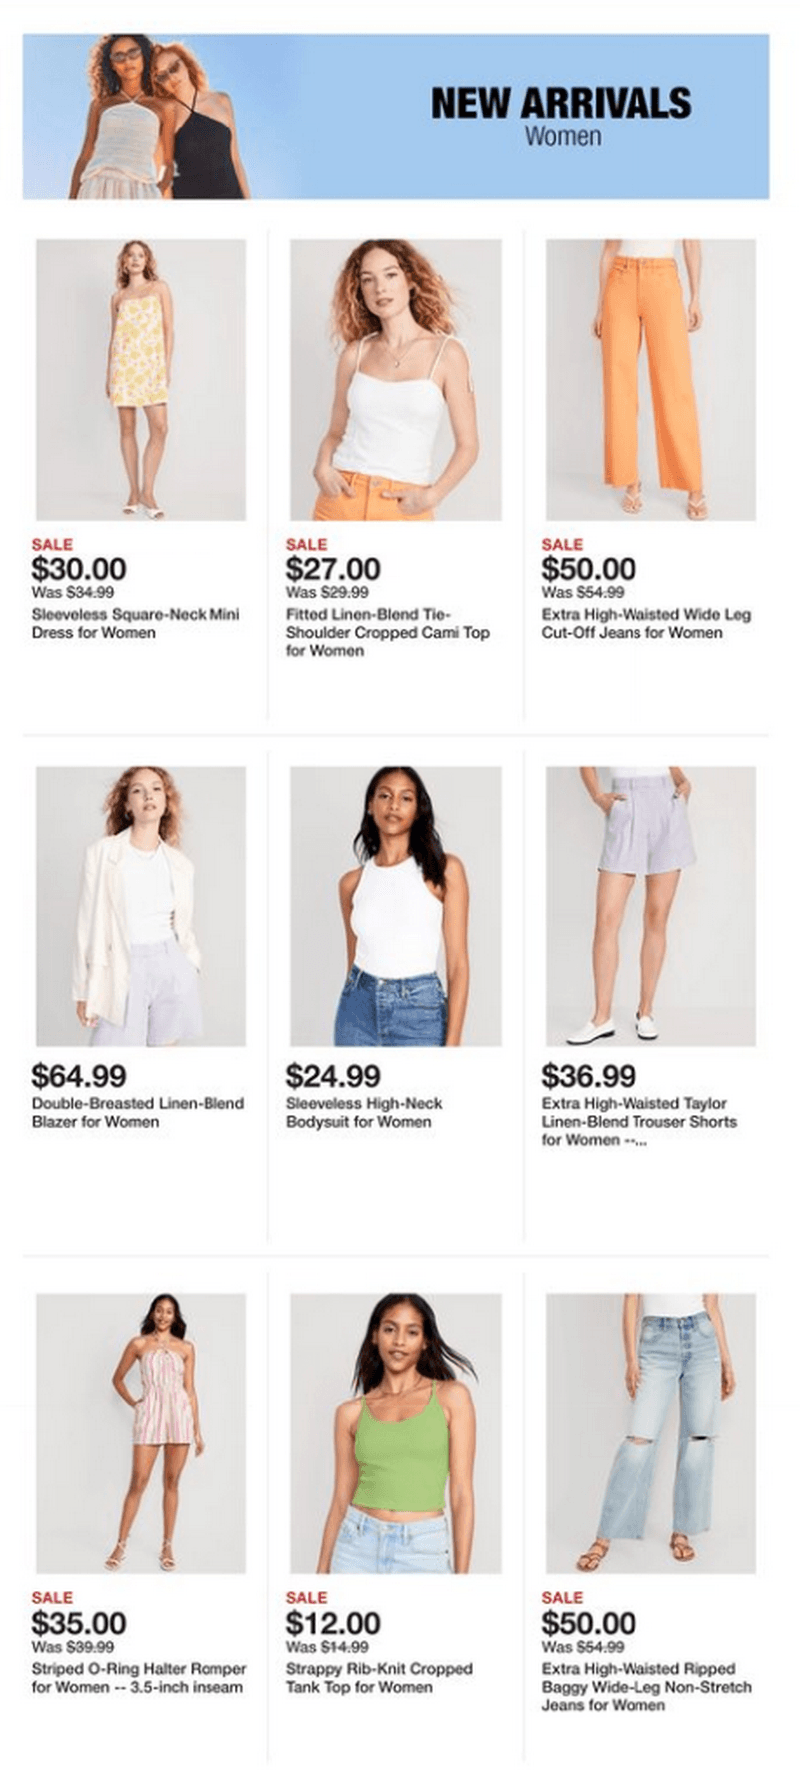View the yellow floral mini dress photo
The width and height of the screenshot is (800, 1792).
[141, 379]
